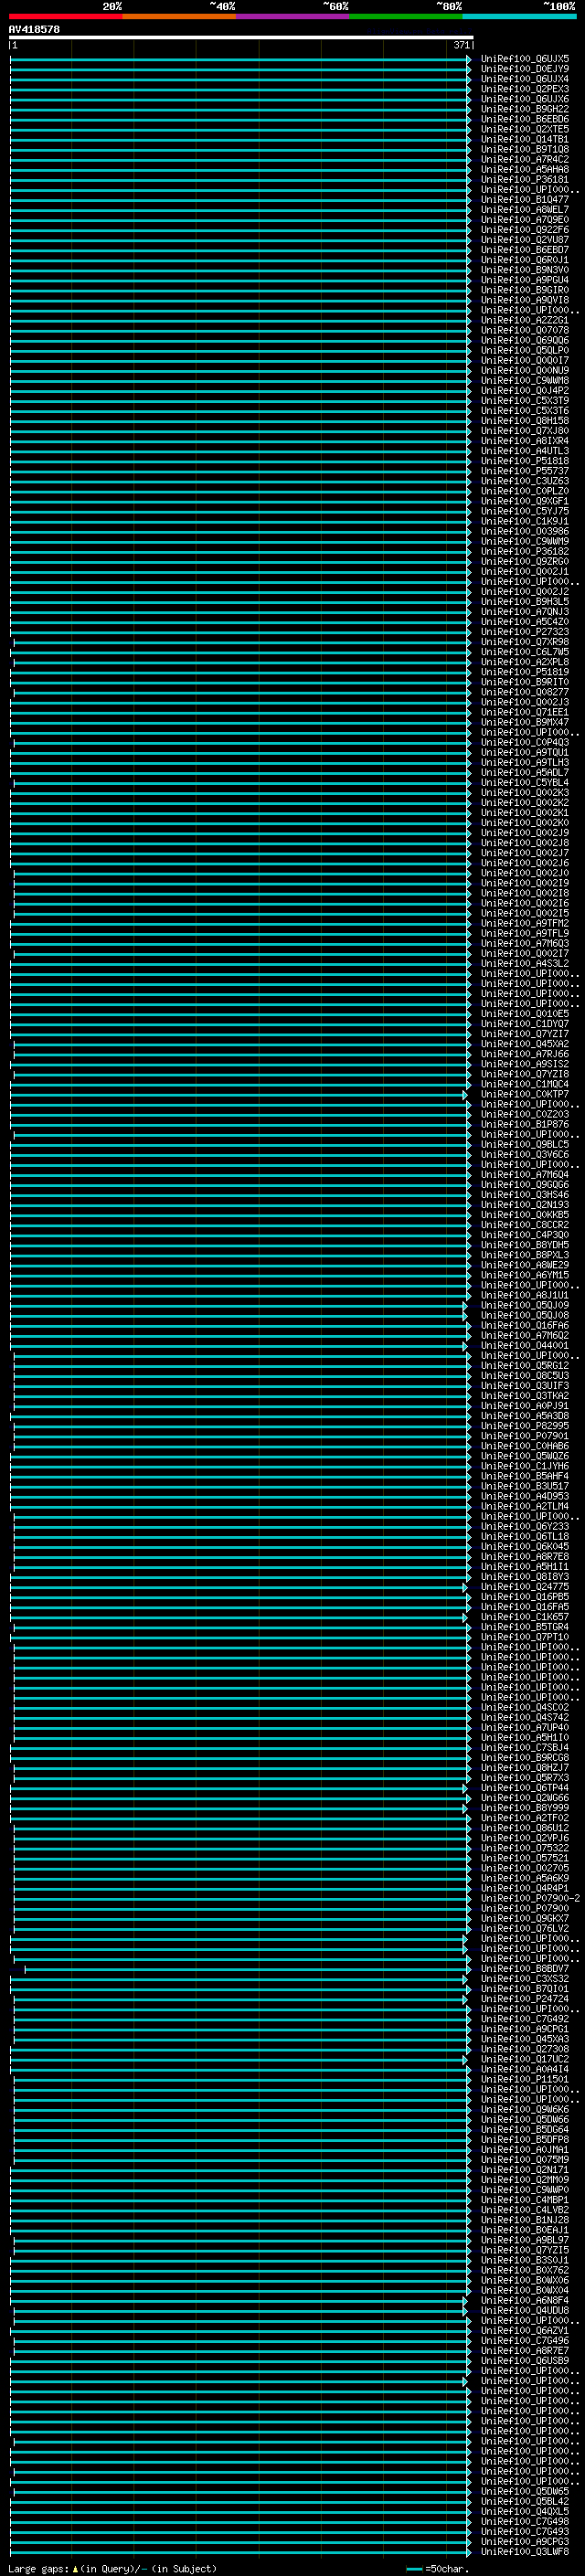Select label UniRef100_A7M6Q4
The width and height of the screenshot is (585, 2576).
tap(525, 1175)
